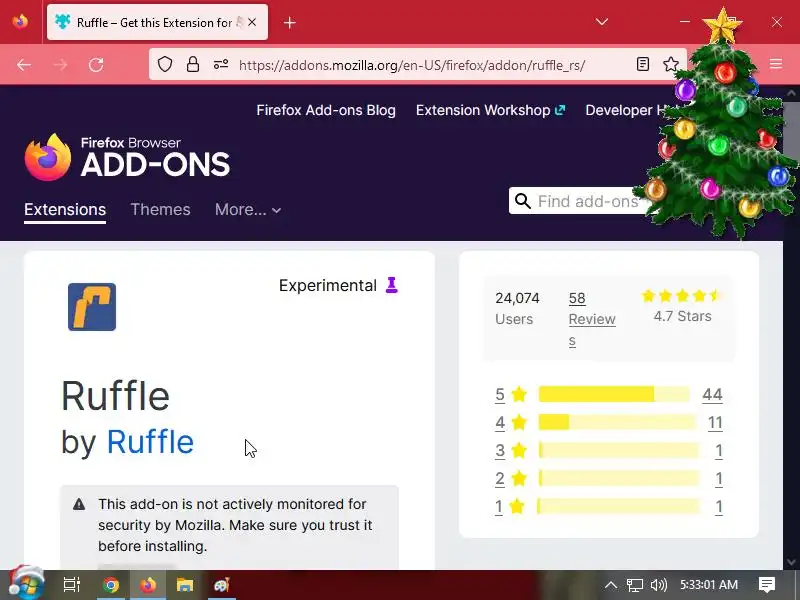Click the Ruffle extension icon

pyautogui.click(x=92, y=307)
